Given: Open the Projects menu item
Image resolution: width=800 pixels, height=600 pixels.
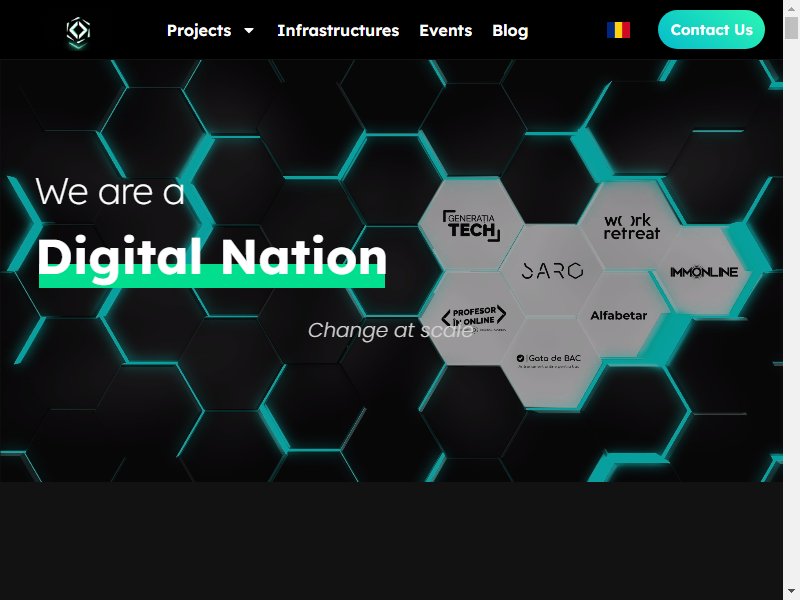Looking at the screenshot, I should (199, 31).
